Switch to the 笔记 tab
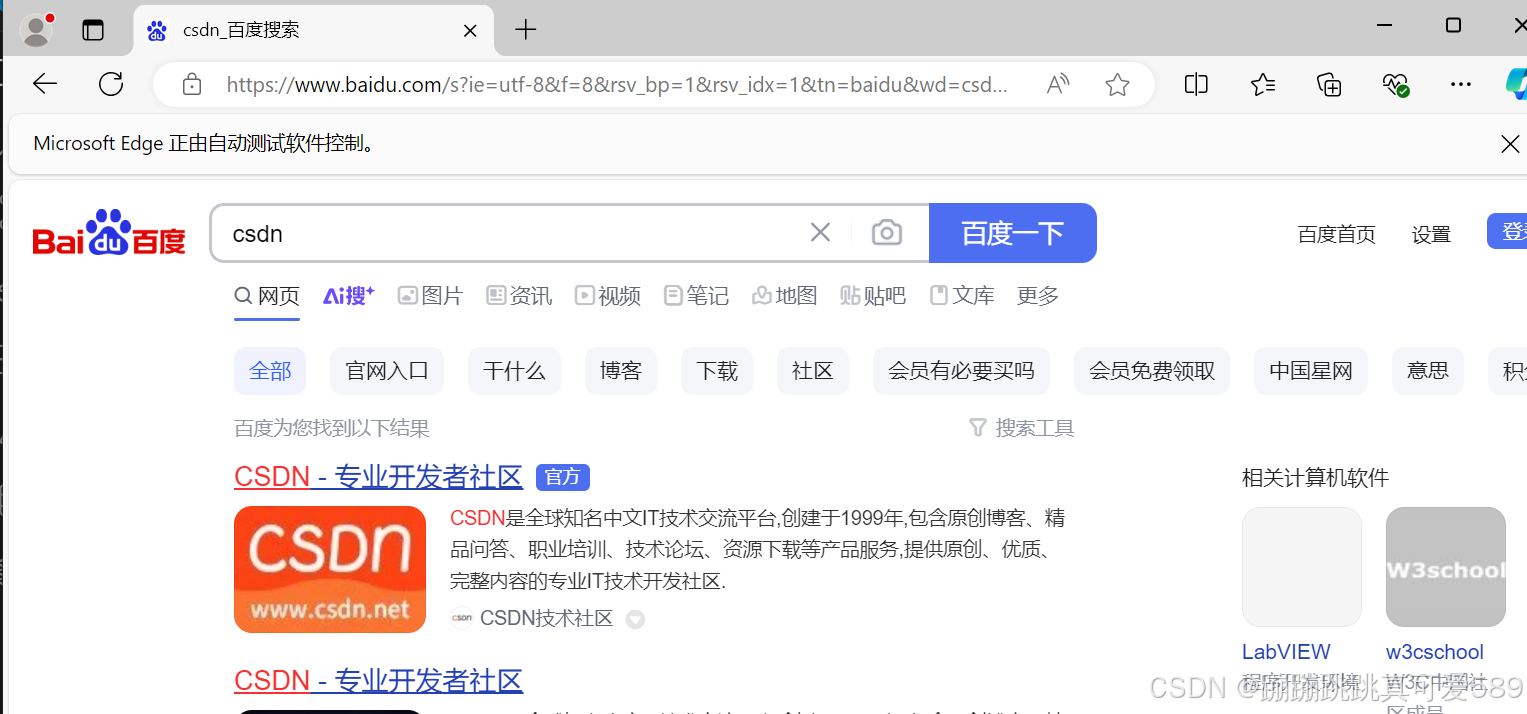This screenshot has width=1527, height=714. (x=697, y=296)
